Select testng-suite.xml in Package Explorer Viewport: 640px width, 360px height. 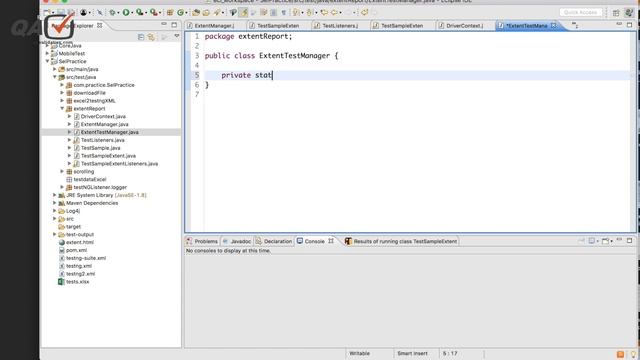pyautogui.click(x=86, y=258)
